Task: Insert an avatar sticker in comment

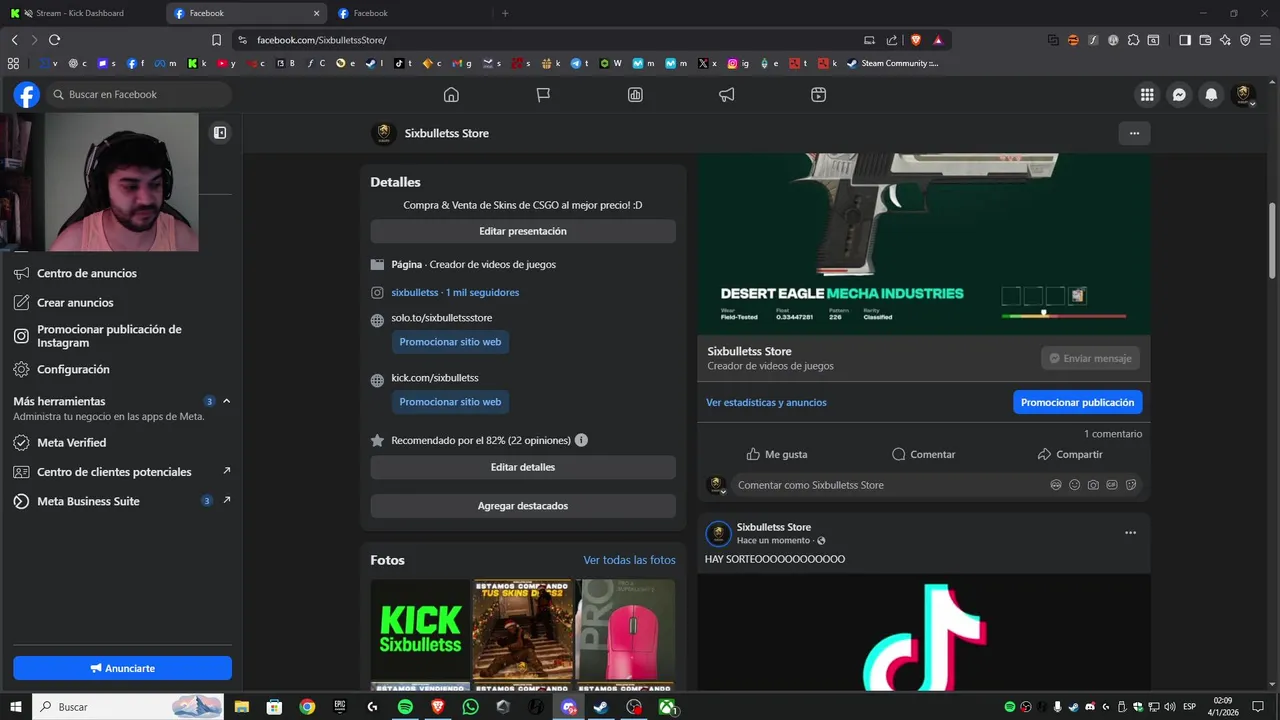Action: (1056, 485)
